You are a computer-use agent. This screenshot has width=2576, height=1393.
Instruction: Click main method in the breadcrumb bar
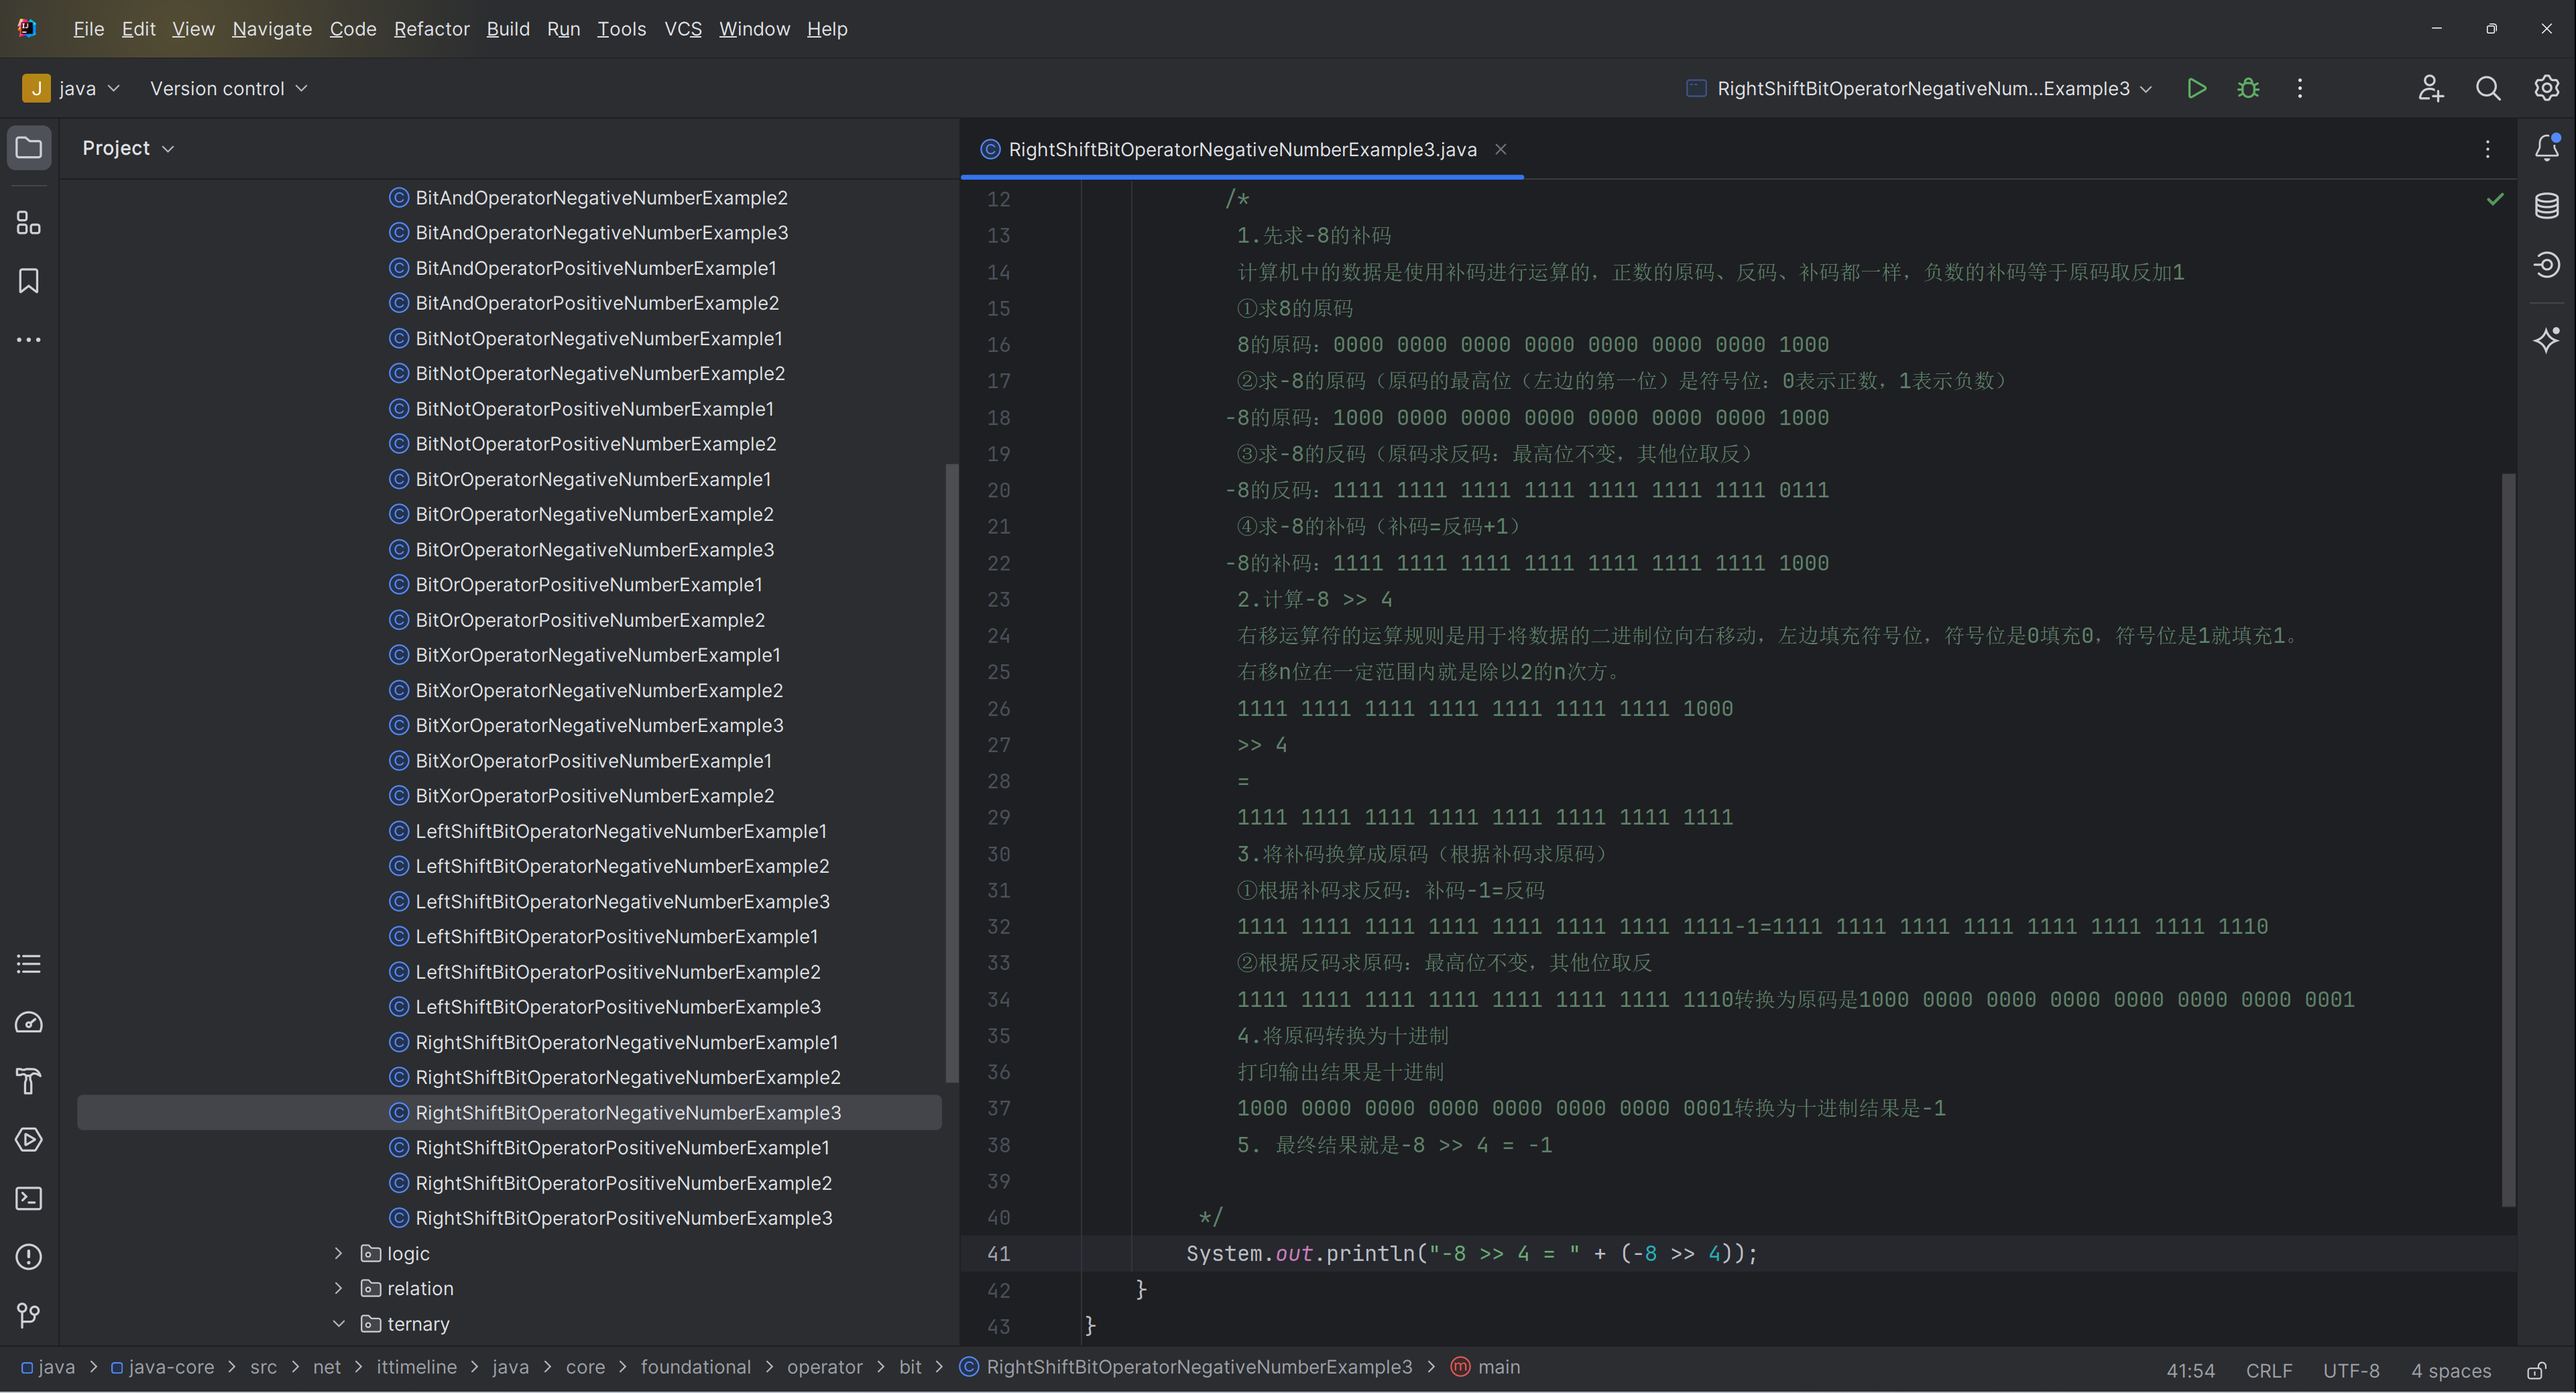coord(1485,1367)
